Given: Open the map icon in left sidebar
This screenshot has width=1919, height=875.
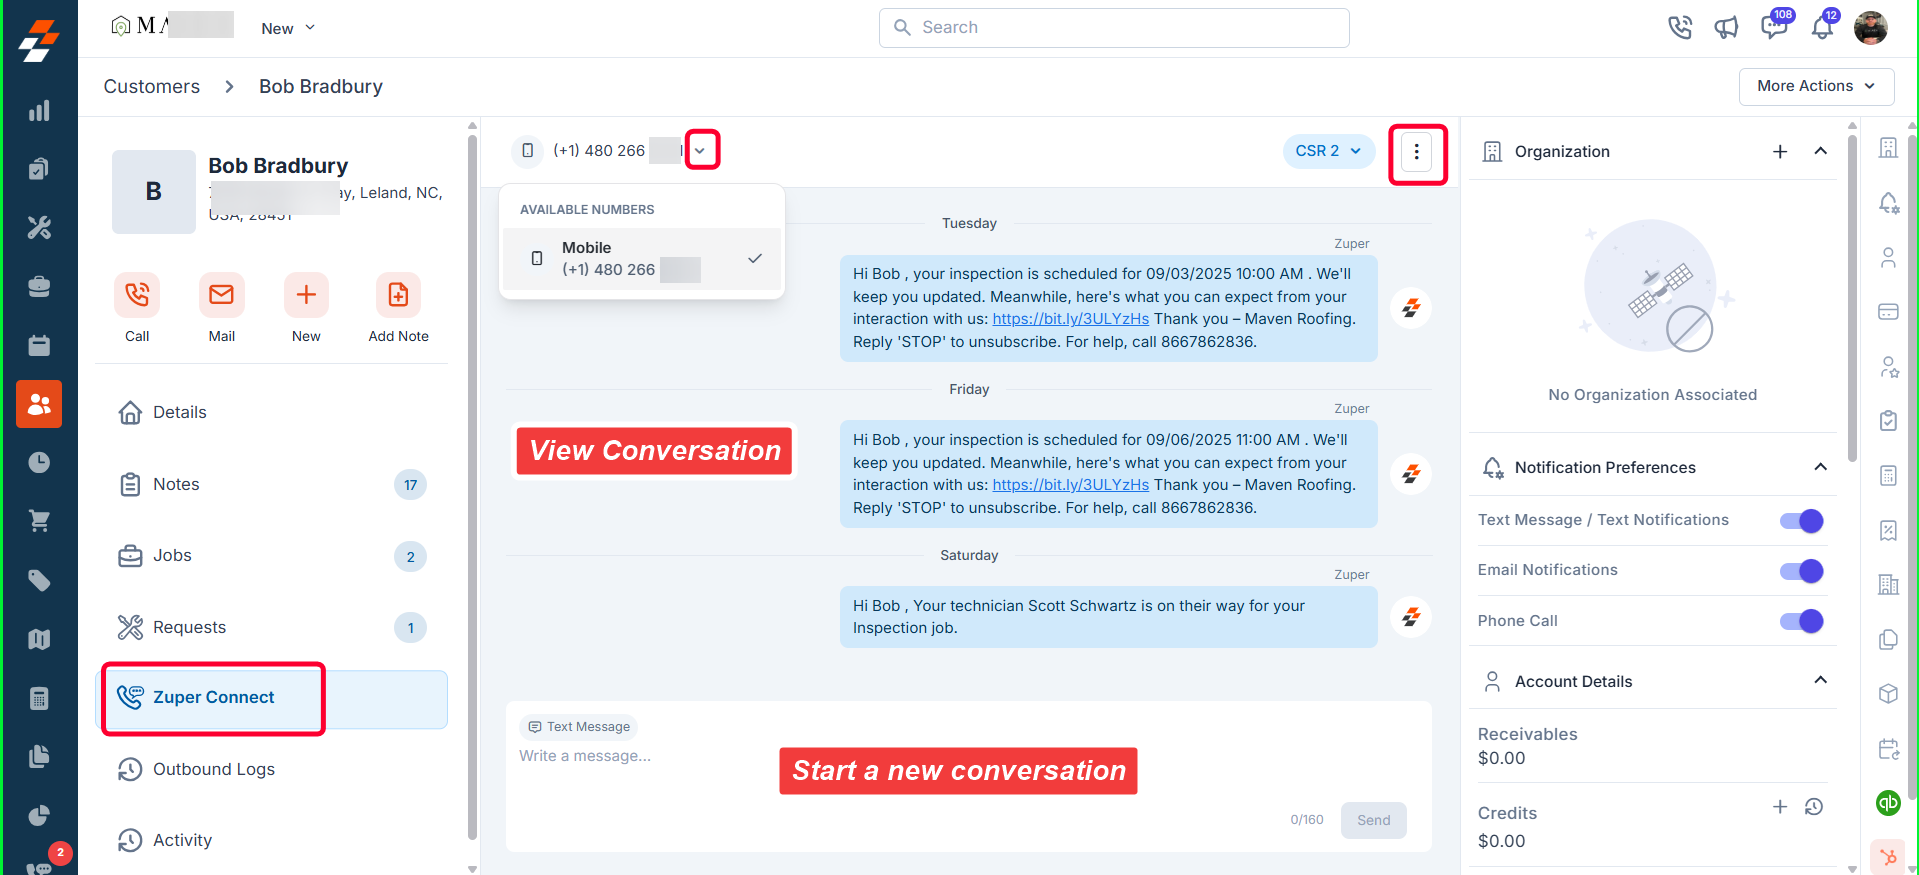Looking at the screenshot, I should click(x=39, y=639).
